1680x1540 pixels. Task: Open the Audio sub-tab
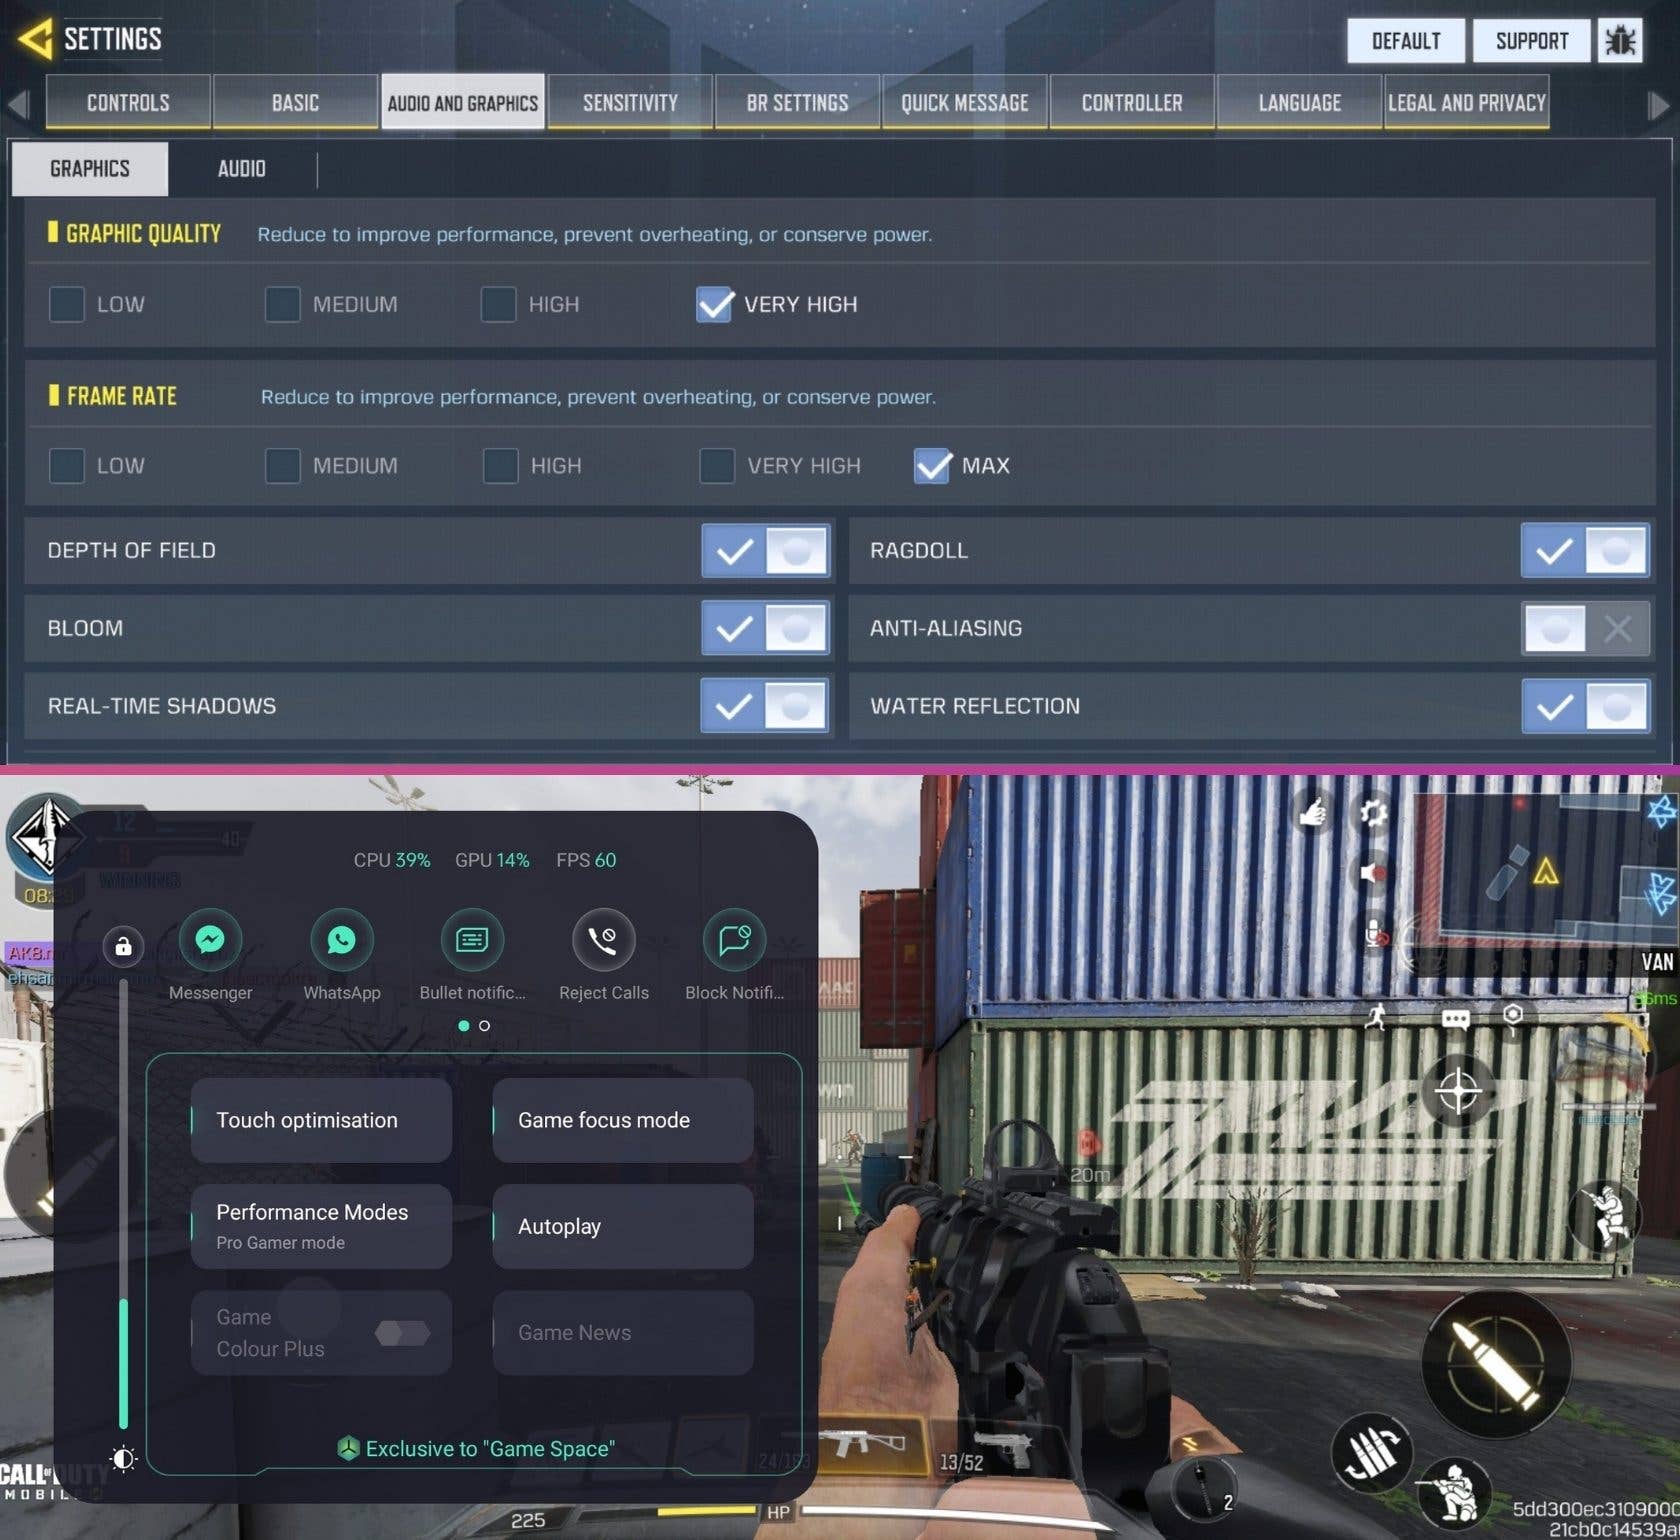(x=241, y=169)
